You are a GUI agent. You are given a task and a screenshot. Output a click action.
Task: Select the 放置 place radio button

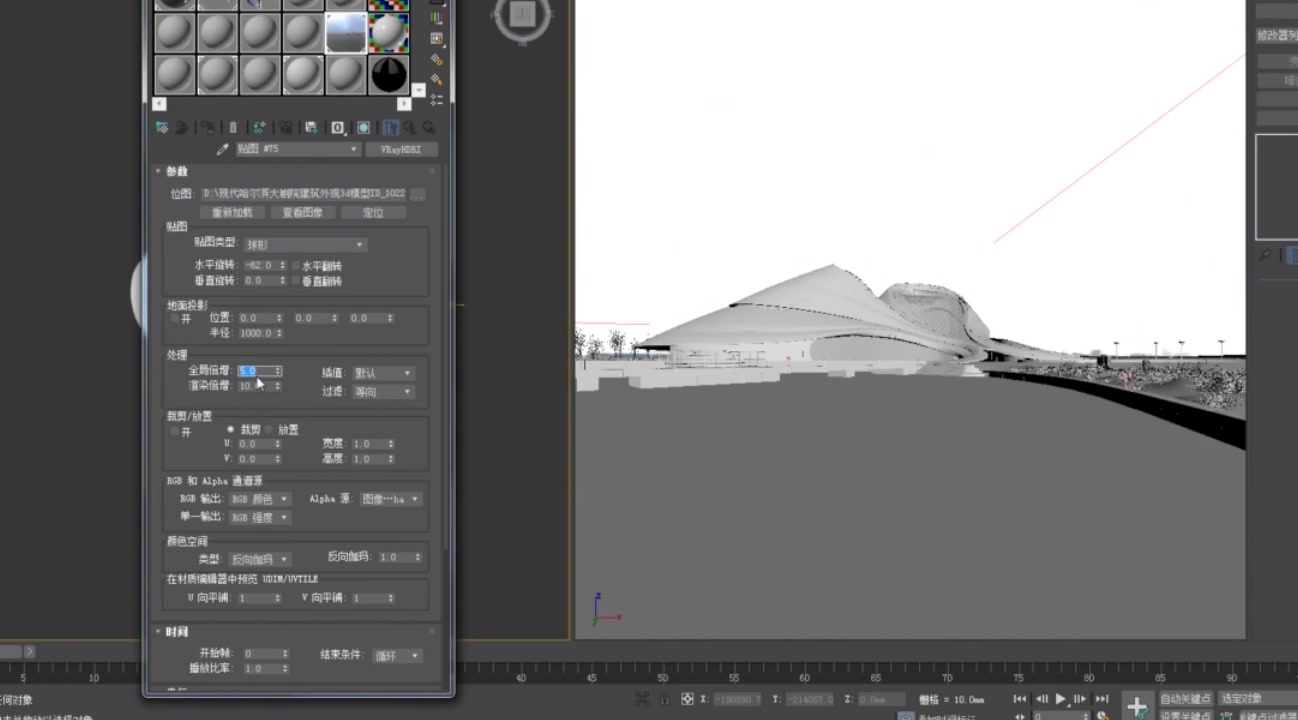click(x=268, y=430)
